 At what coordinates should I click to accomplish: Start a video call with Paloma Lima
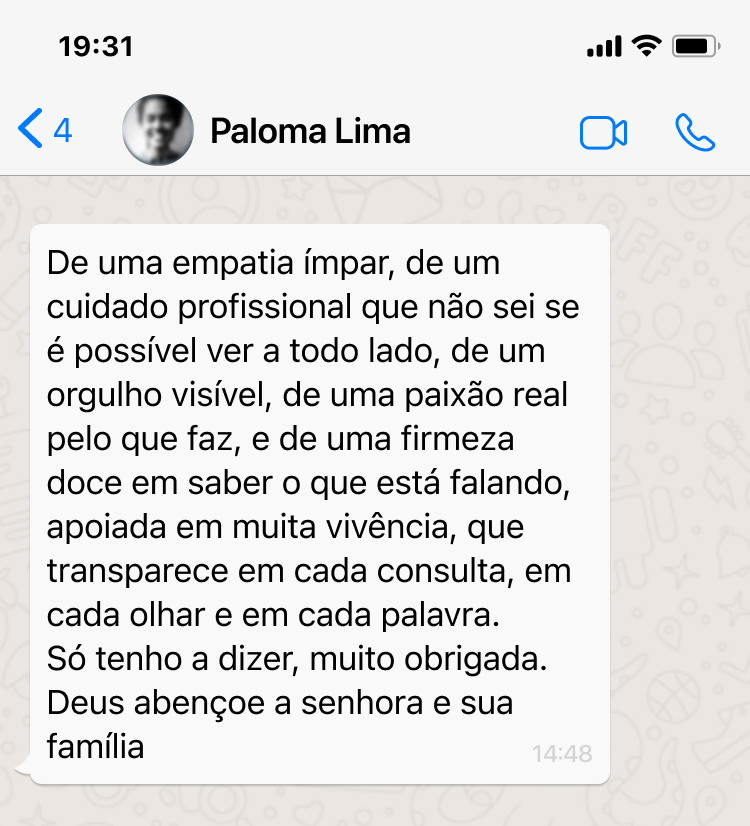[603, 132]
